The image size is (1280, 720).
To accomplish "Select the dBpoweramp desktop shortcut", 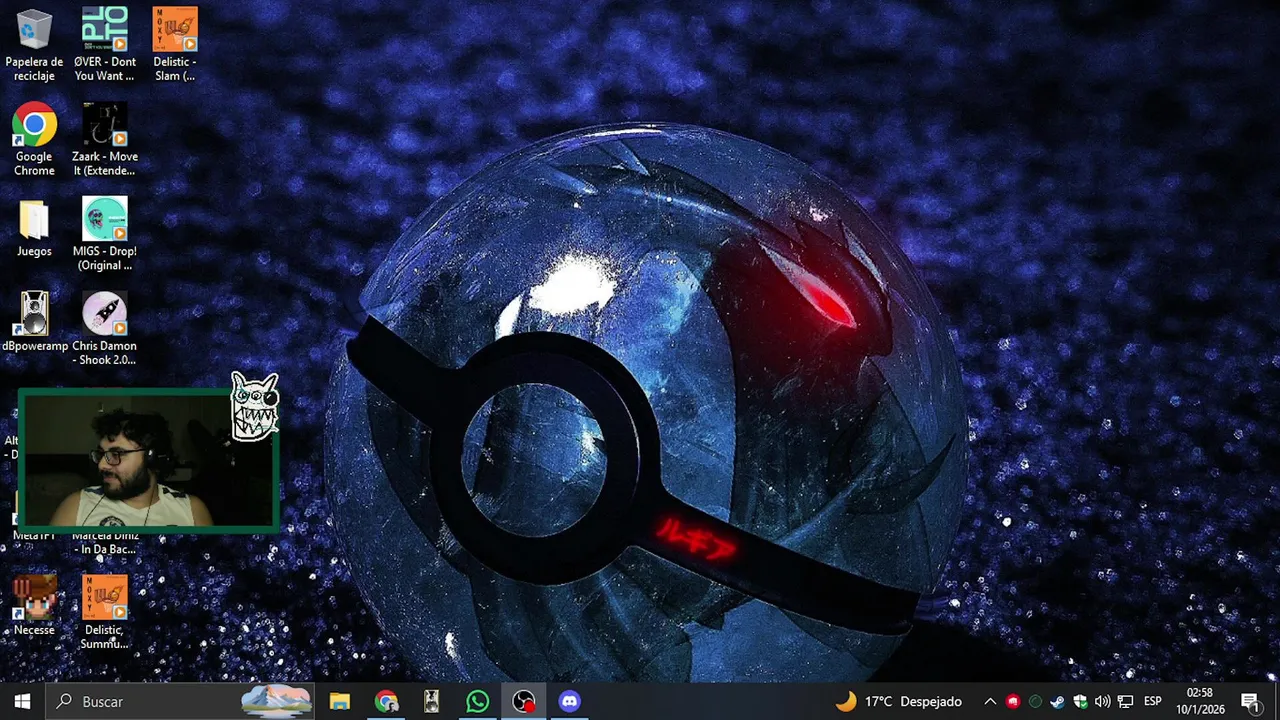I will pos(35,321).
